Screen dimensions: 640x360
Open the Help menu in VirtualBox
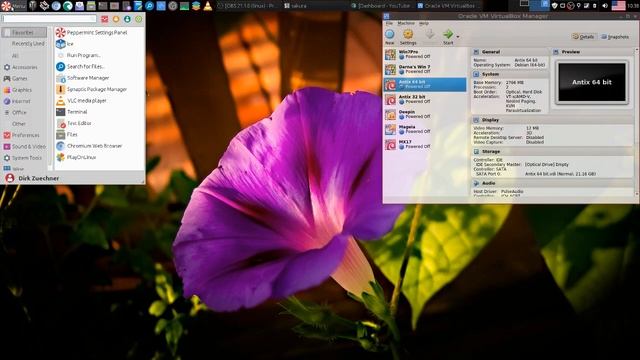pos(424,23)
